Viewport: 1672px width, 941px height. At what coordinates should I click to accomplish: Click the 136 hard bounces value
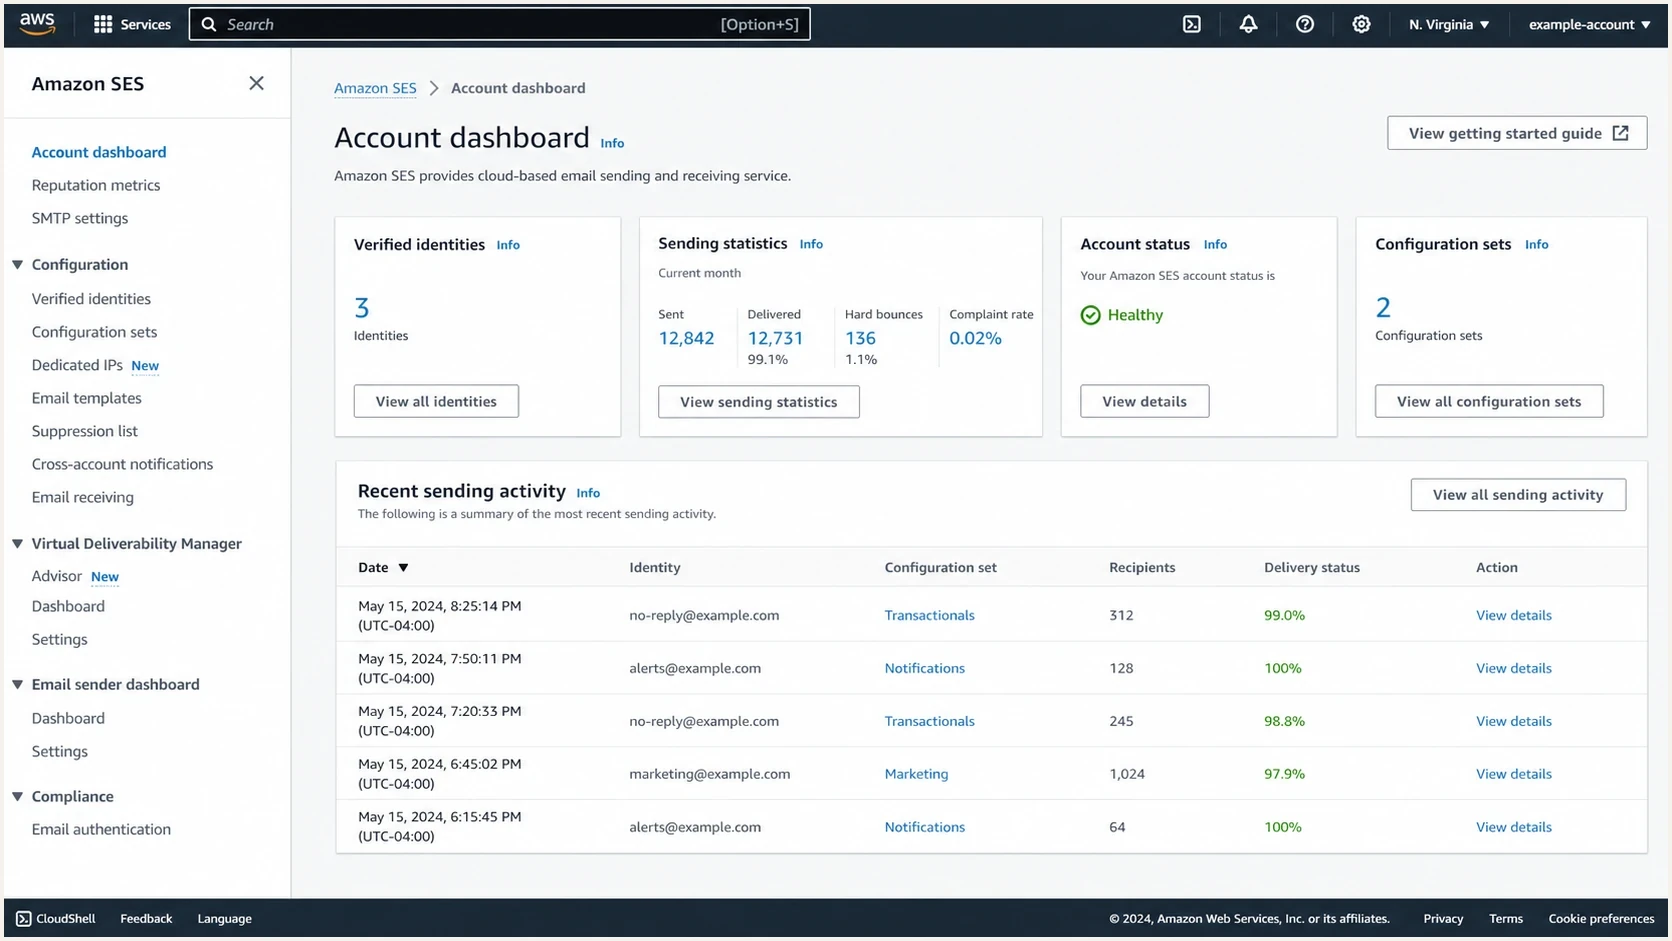coord(860,338)
